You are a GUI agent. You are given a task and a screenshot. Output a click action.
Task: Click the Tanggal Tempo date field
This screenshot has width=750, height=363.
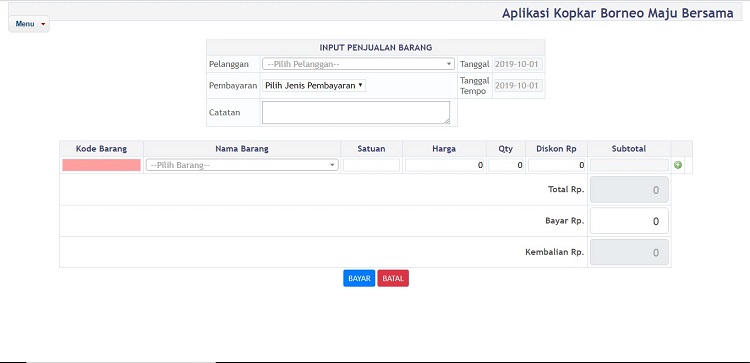tap(518, 86)
